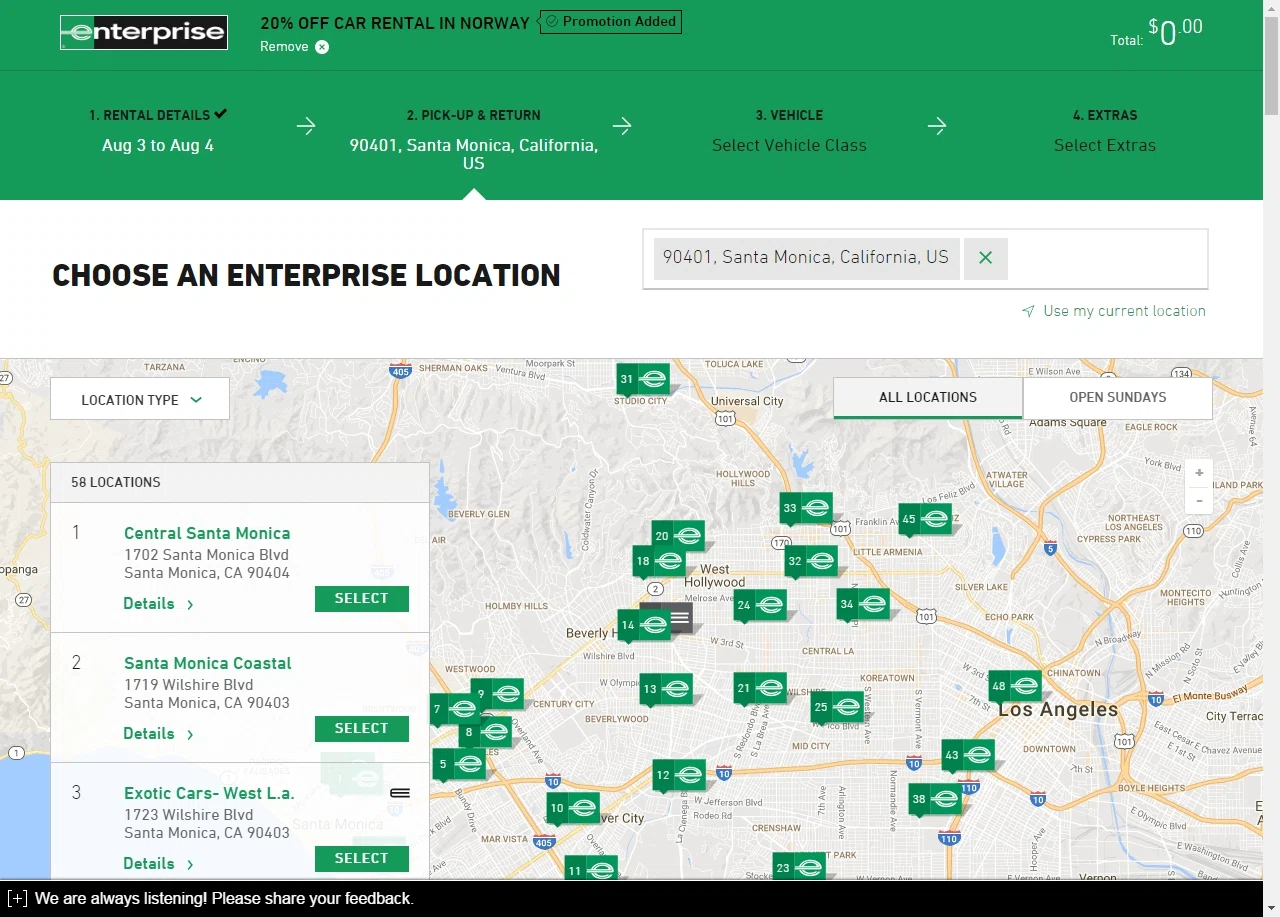Open the Santa Monica Coastal link
This screenshot has height=917, width=1280.
(x=208, y=664)
